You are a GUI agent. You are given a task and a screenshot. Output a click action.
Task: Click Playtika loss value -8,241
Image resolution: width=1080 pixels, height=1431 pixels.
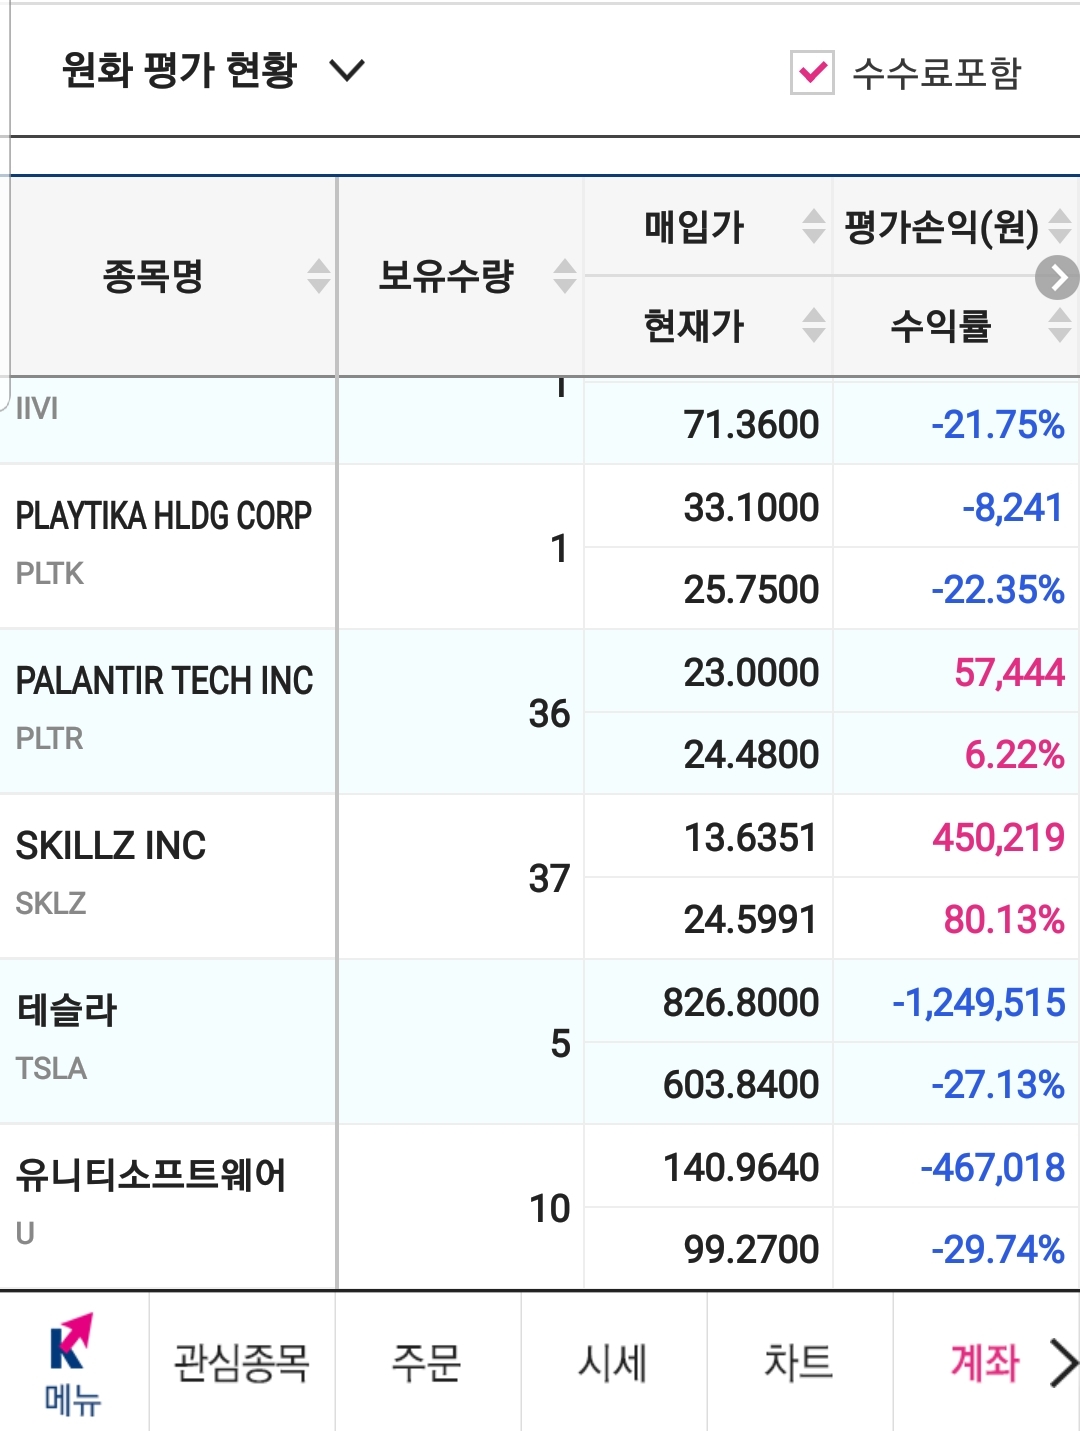[1013, 508]
